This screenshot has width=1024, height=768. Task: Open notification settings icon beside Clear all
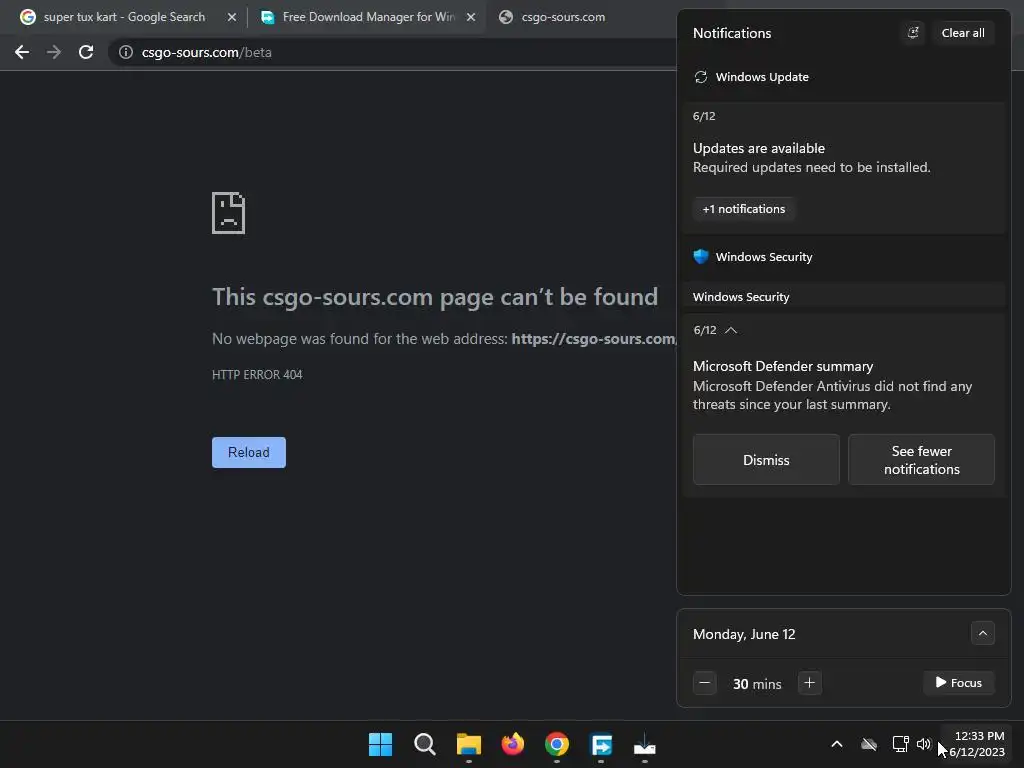(913, 33)
